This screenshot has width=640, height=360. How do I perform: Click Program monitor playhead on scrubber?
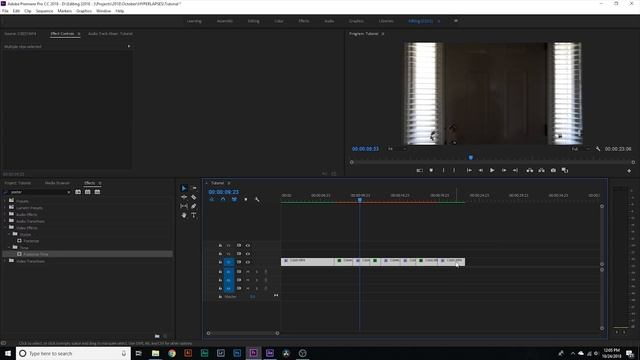[471, 157]
